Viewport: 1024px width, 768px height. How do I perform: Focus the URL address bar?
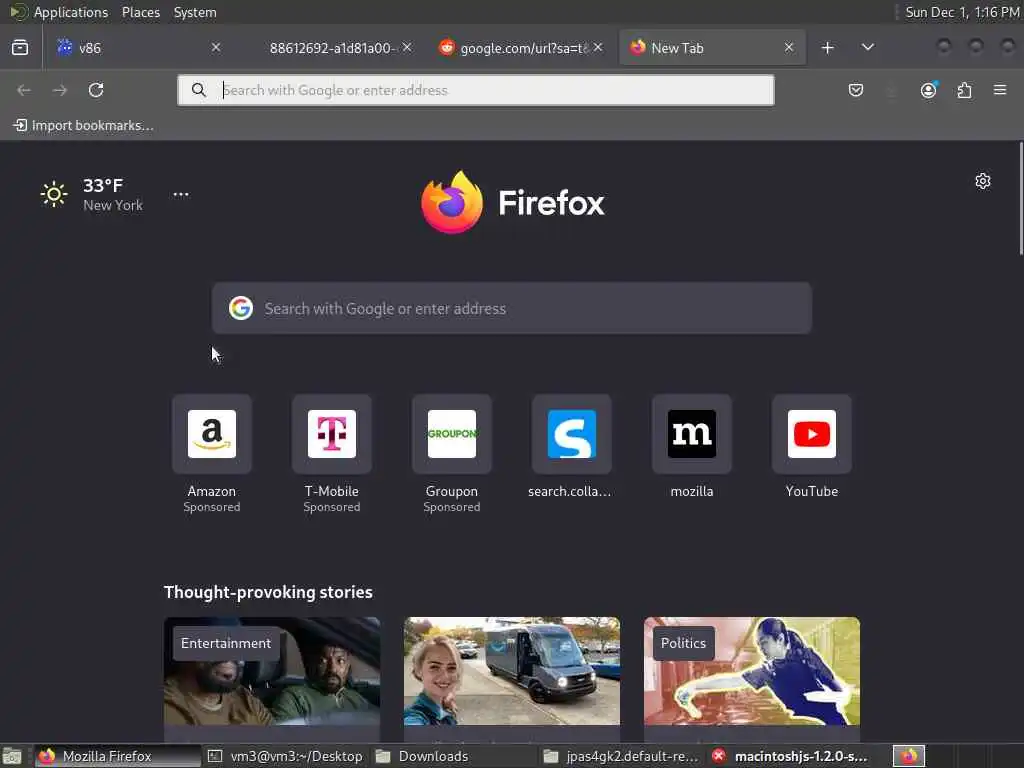[x=476, y=90]
